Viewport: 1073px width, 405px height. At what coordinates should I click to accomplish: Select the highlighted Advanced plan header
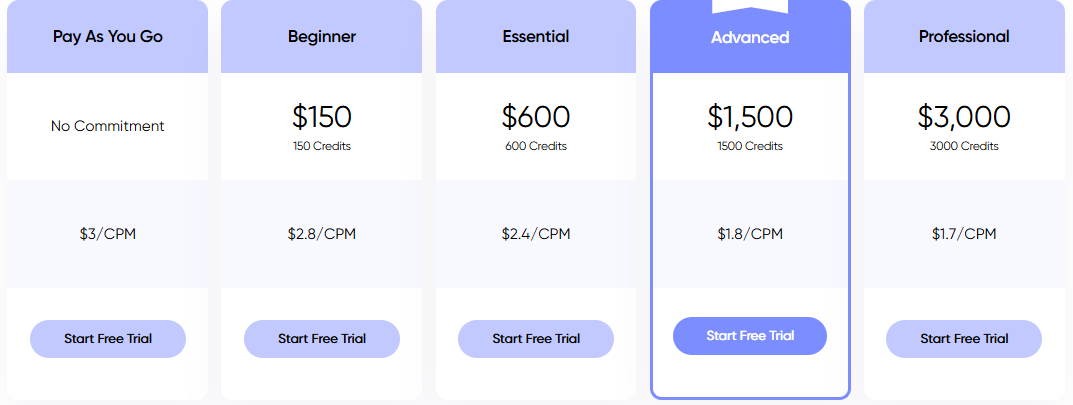tap(750, 37)
